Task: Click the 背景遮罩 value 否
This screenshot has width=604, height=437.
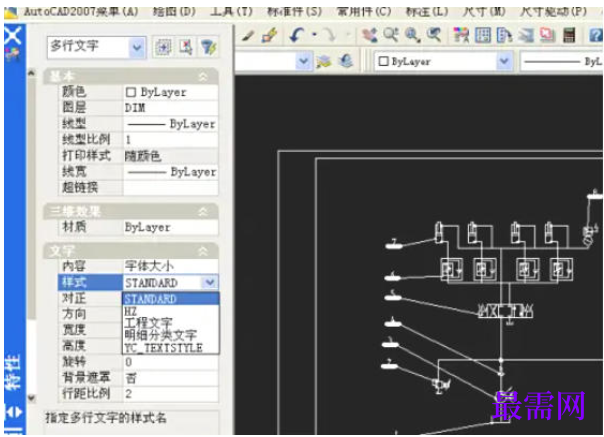Action: 171,378
